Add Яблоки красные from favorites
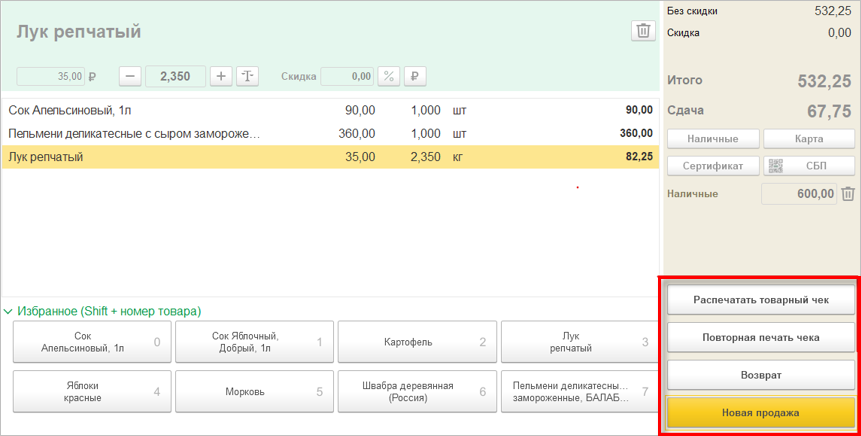Image resolution: width=861 pixels, height=436 pixels. tap(91, 391)
